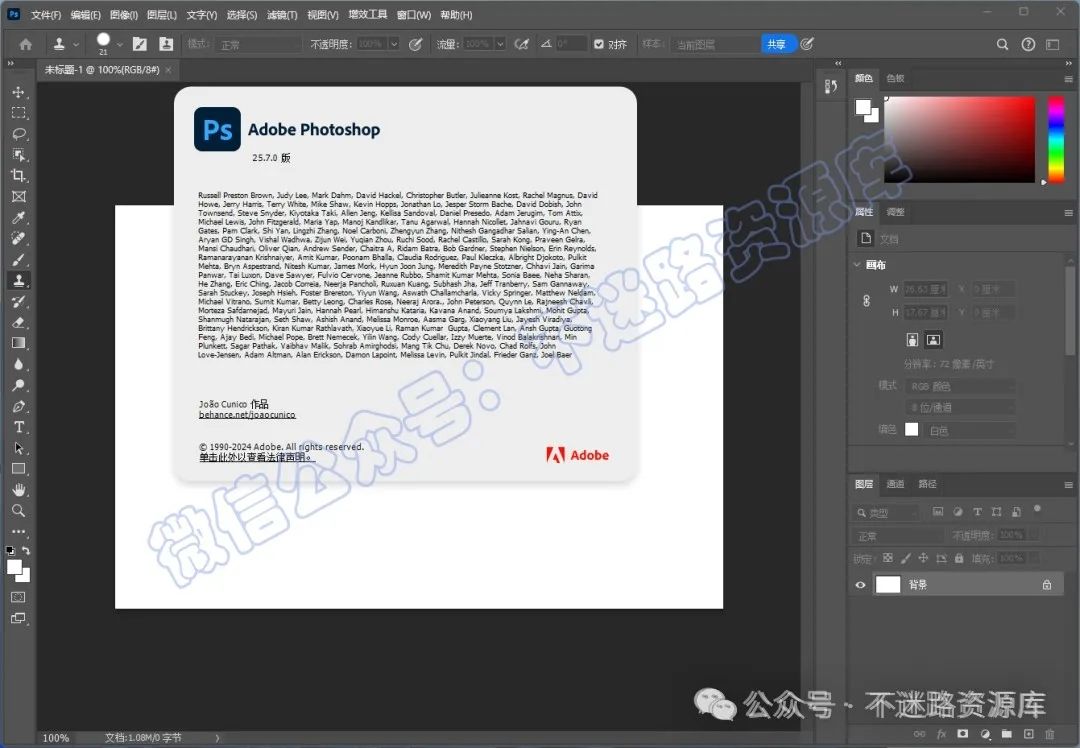Hide the 背景 layer with eye icon
Viewport: 1080px width, 748px height.
pyautogui.click(x=860, y=585)
